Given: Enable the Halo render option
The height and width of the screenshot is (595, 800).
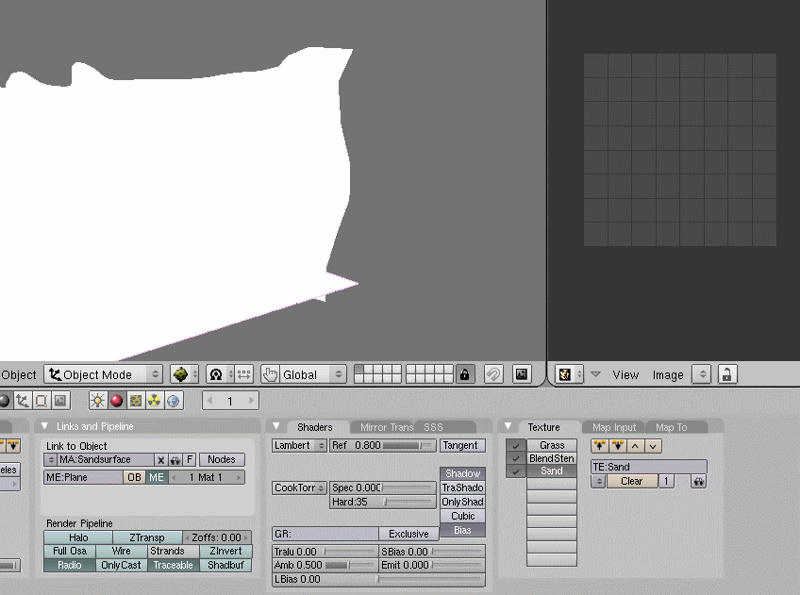Looking at the screenshot, I should (x=78, y=537).
